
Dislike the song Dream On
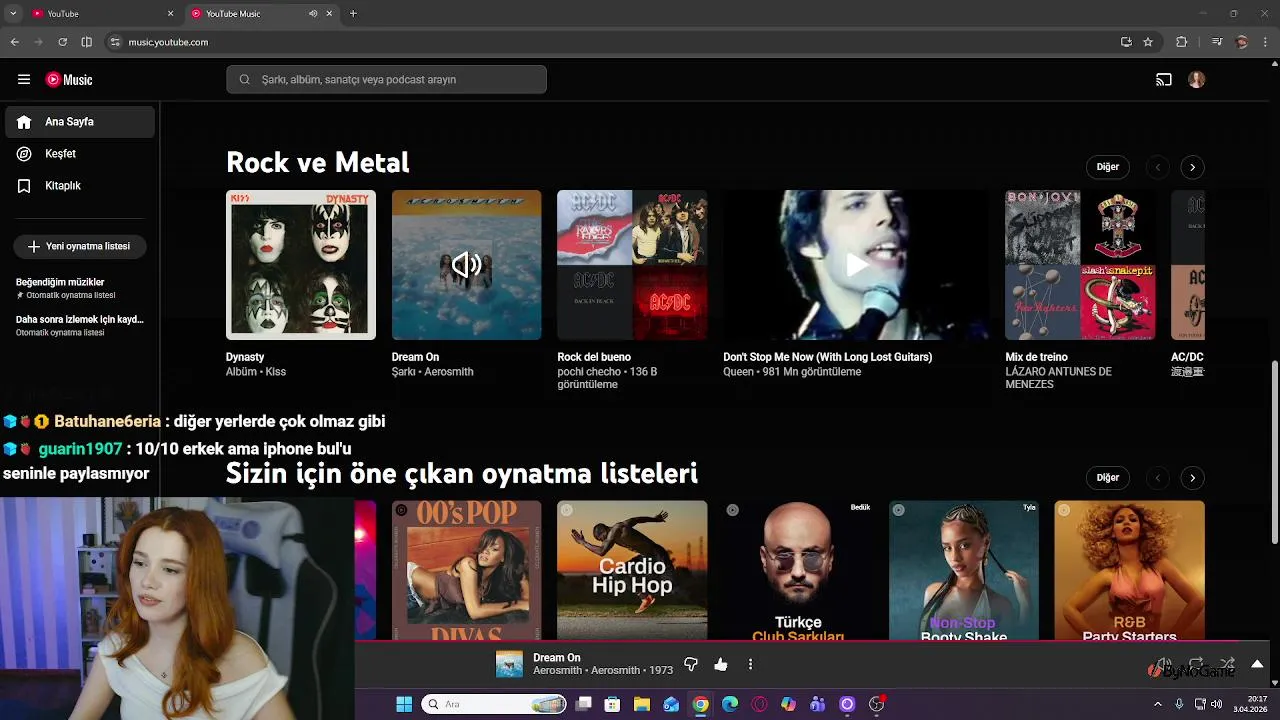[x=691, y=664]
